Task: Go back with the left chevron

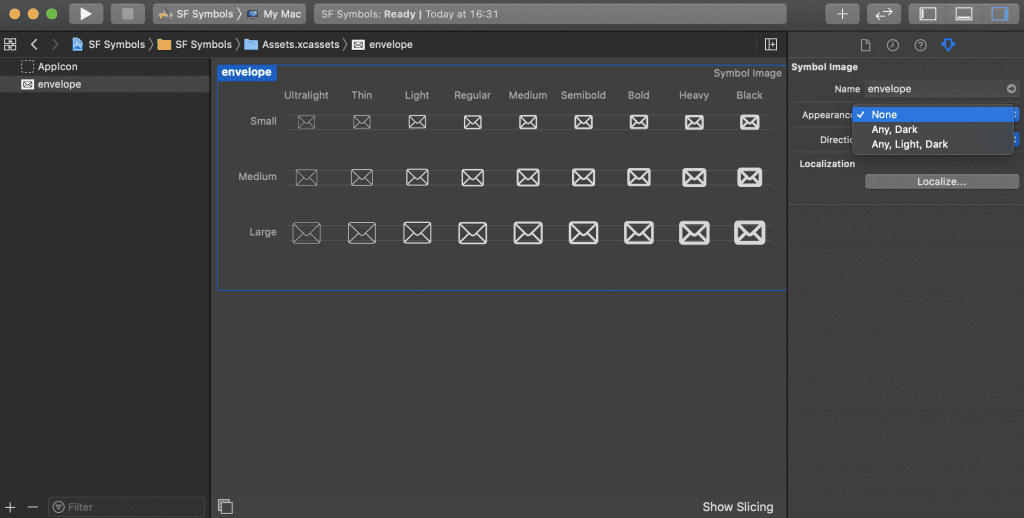Action: pos(34,44)
